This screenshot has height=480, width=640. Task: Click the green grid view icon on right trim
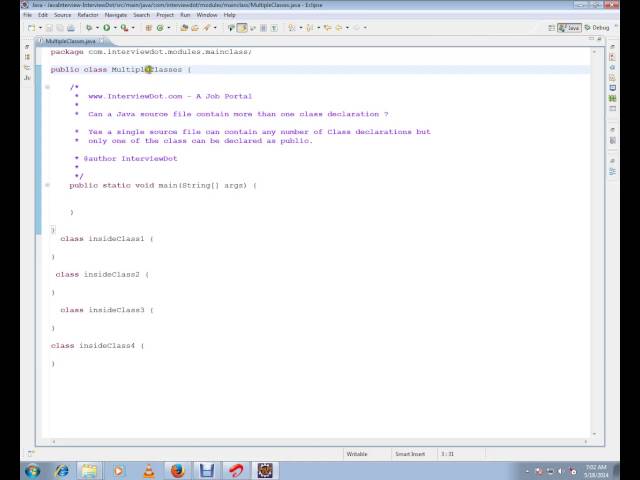pyautogui.click(x=612, y=98)
